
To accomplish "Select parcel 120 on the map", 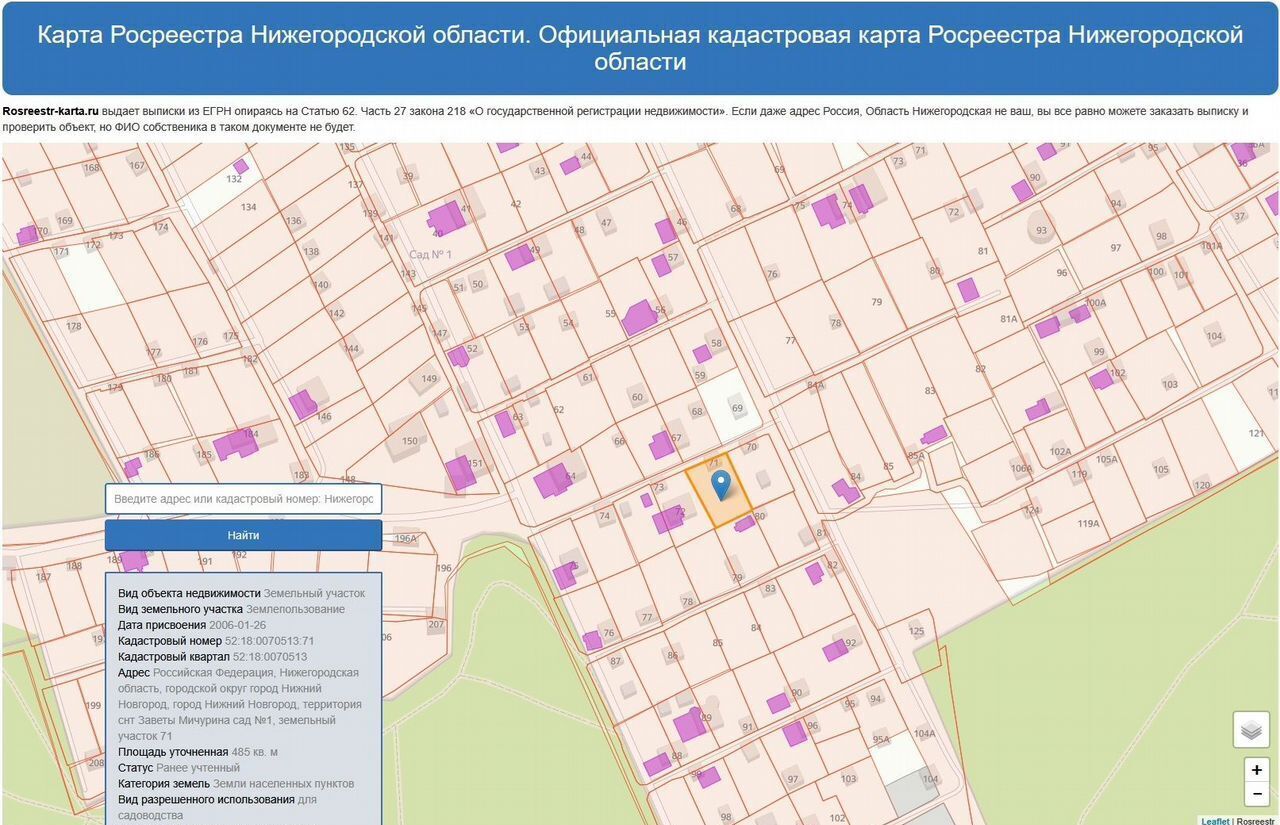I will coord(1202,486).
